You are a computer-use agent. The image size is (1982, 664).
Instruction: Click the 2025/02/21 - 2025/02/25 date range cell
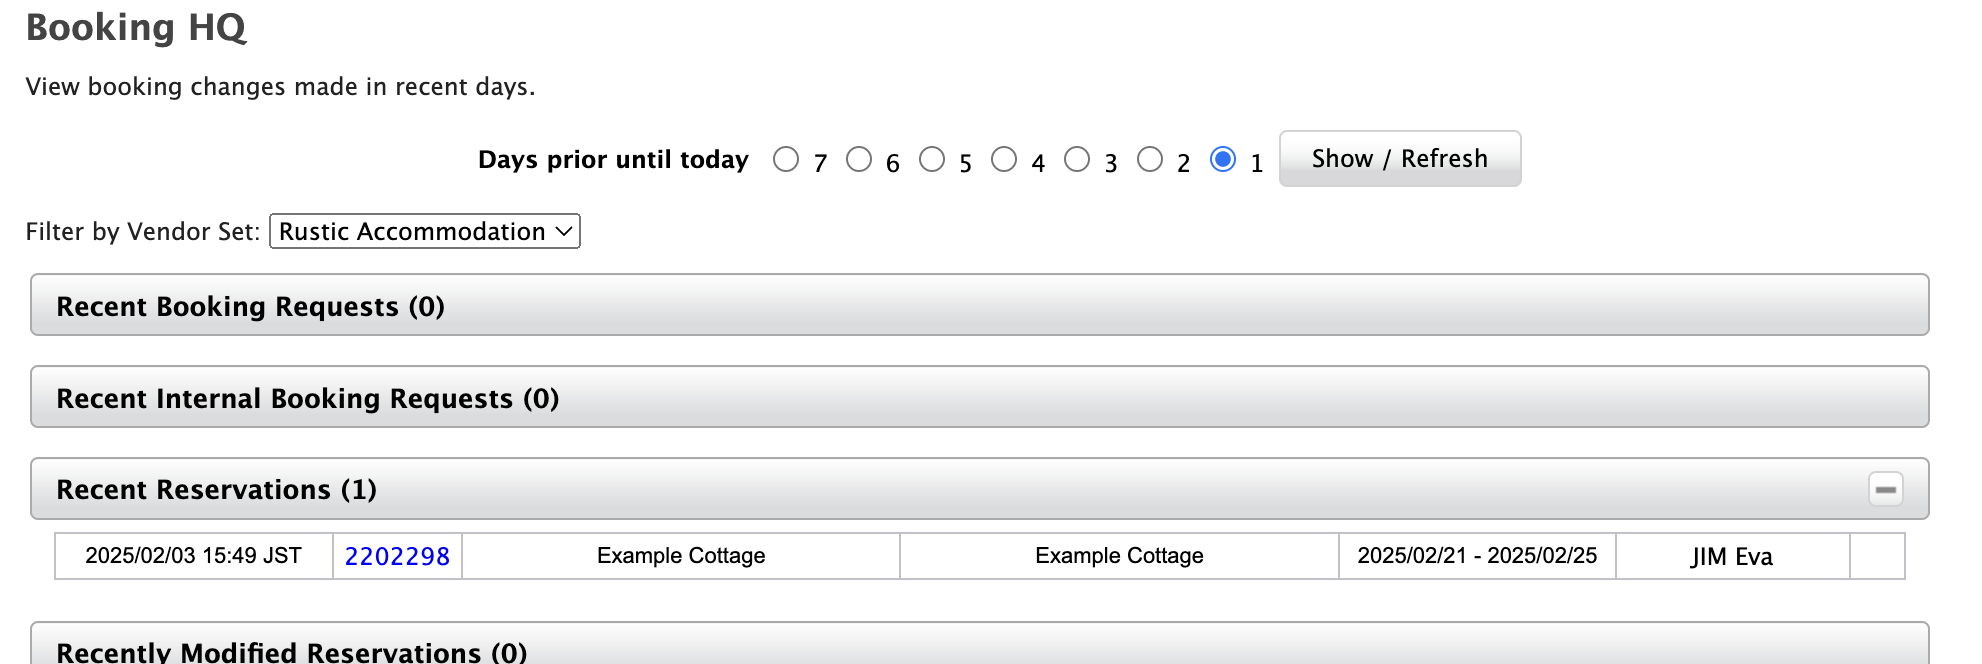1476,556
